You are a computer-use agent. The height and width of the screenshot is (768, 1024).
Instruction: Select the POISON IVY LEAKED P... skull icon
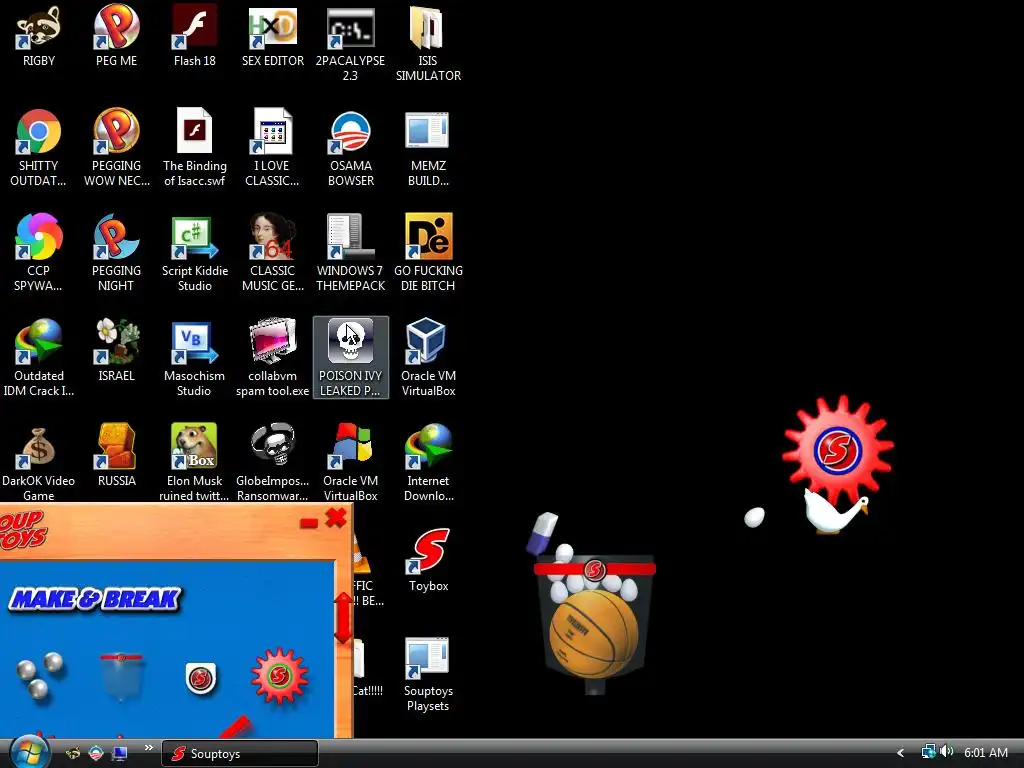pos(351,357)
